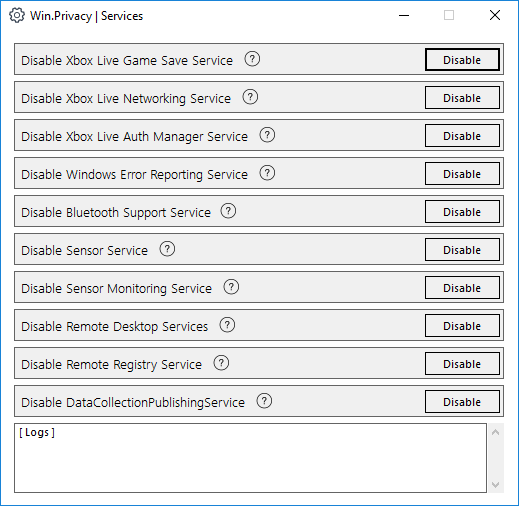Open help for Xbox Live Networking Service
Screen dimensions: 519x506
[x=250, y=97]
